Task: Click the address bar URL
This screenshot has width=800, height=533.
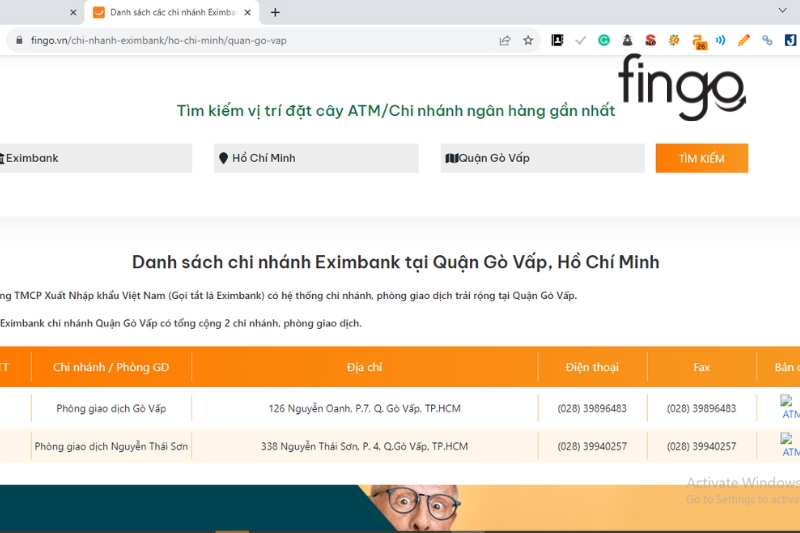Action: [158, 40]
